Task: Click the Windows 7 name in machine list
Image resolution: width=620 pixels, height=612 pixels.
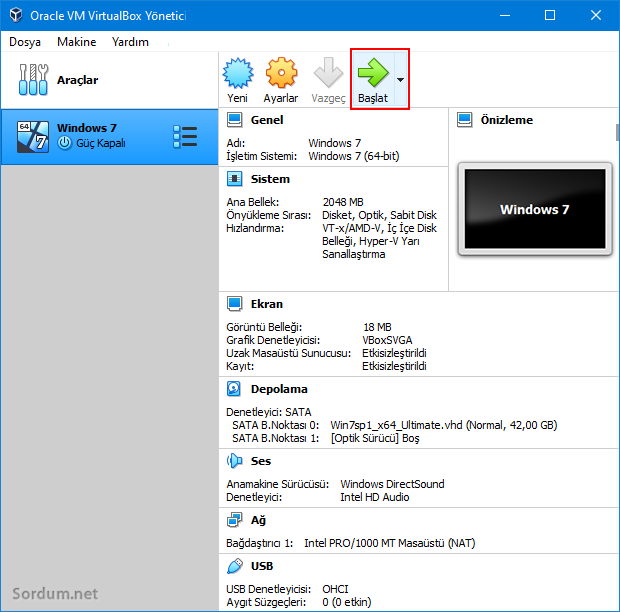Action: (x=87, y=128)
